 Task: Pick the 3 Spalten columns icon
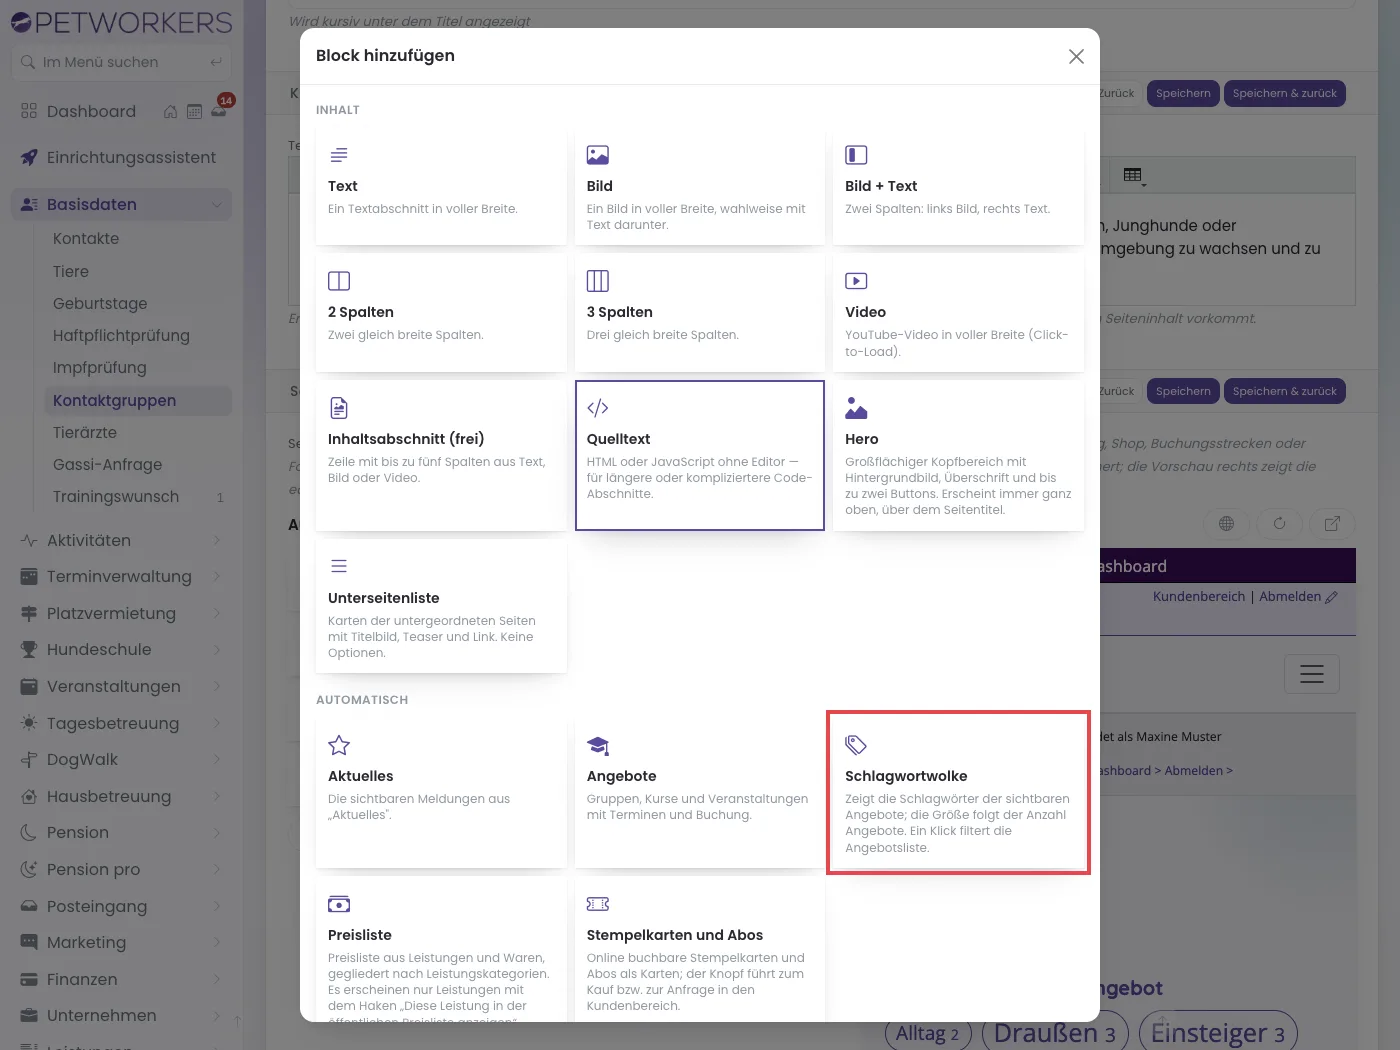598,281
